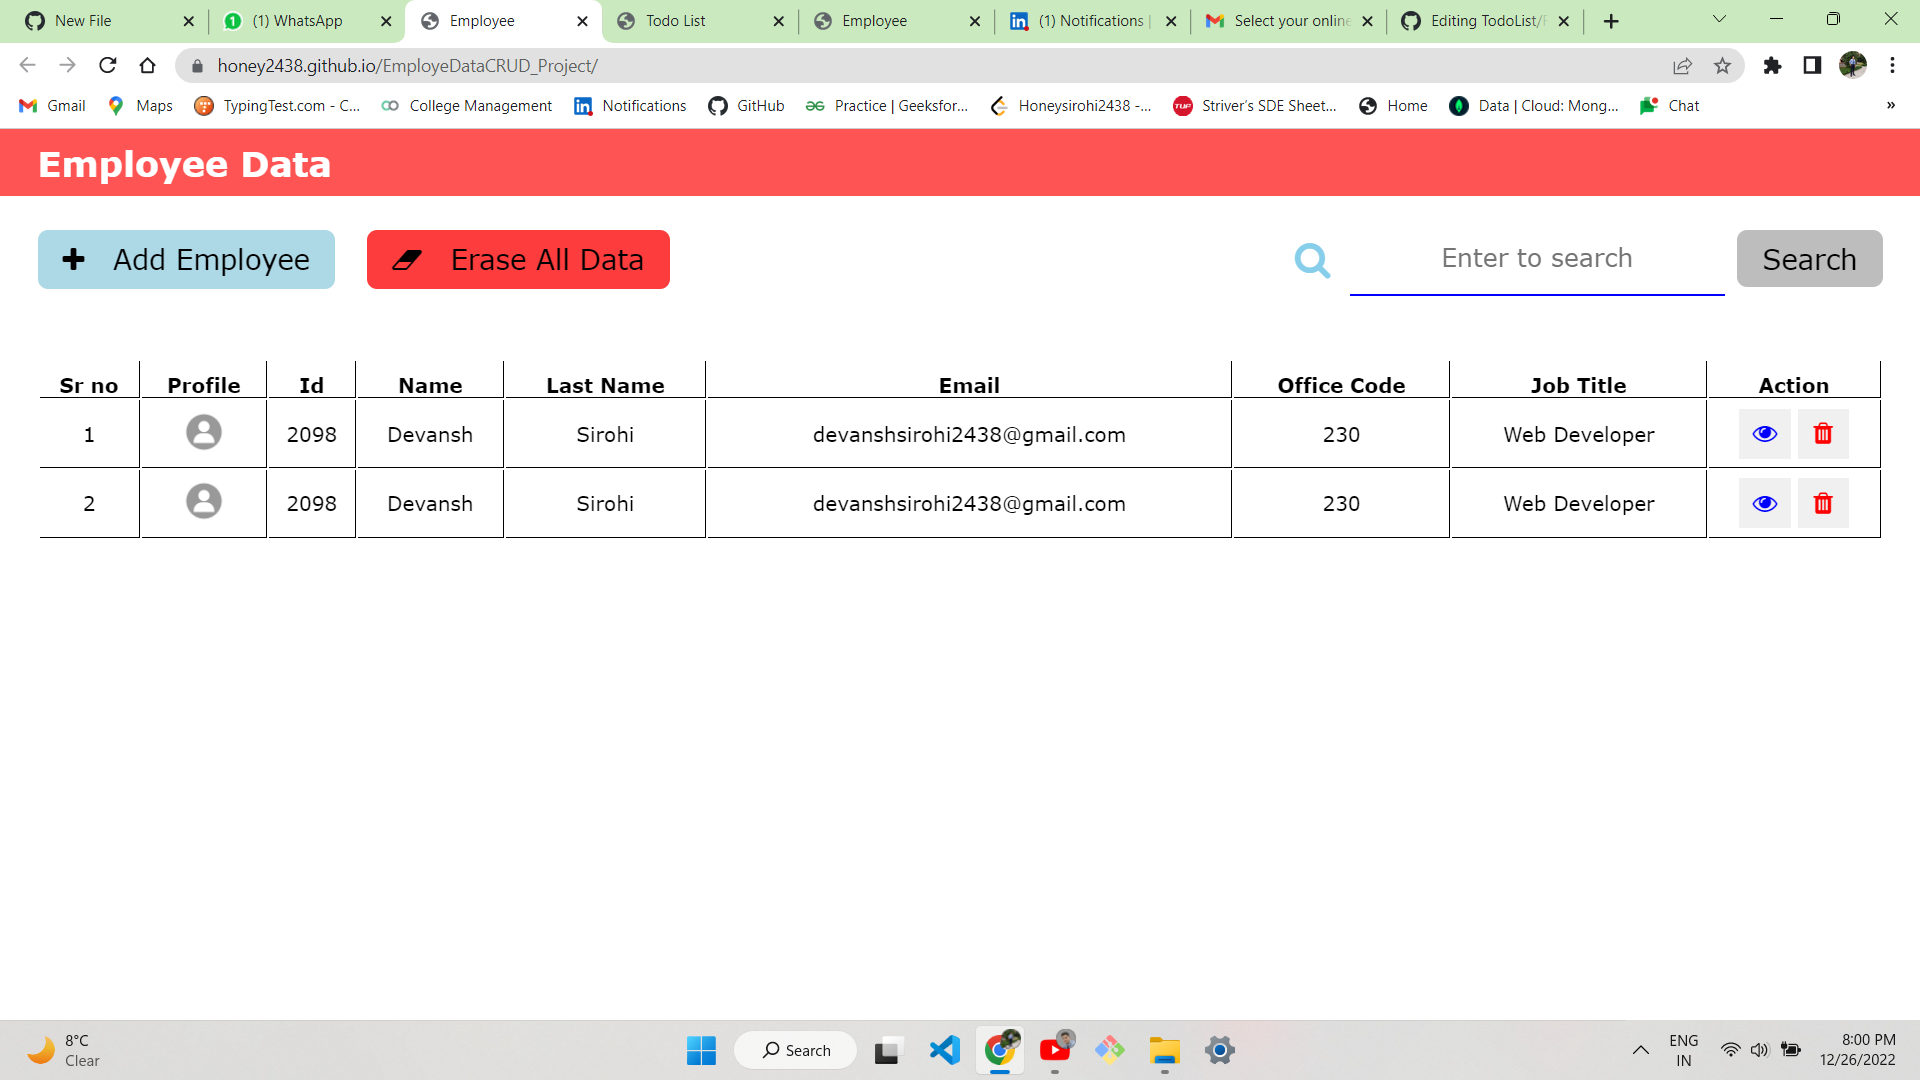Reload the page

click(x=108, y=66)
